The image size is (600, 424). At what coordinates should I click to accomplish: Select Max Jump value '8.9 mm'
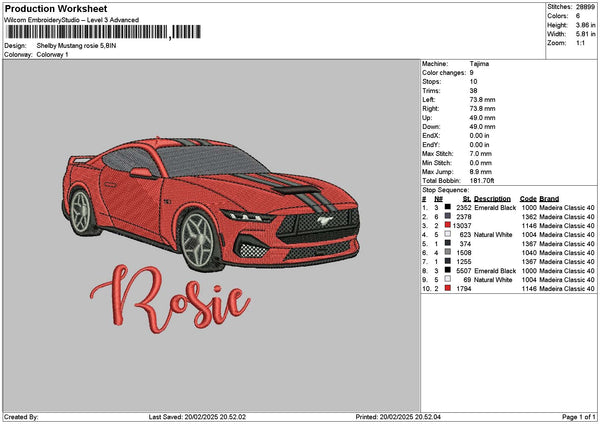point(481,172)
